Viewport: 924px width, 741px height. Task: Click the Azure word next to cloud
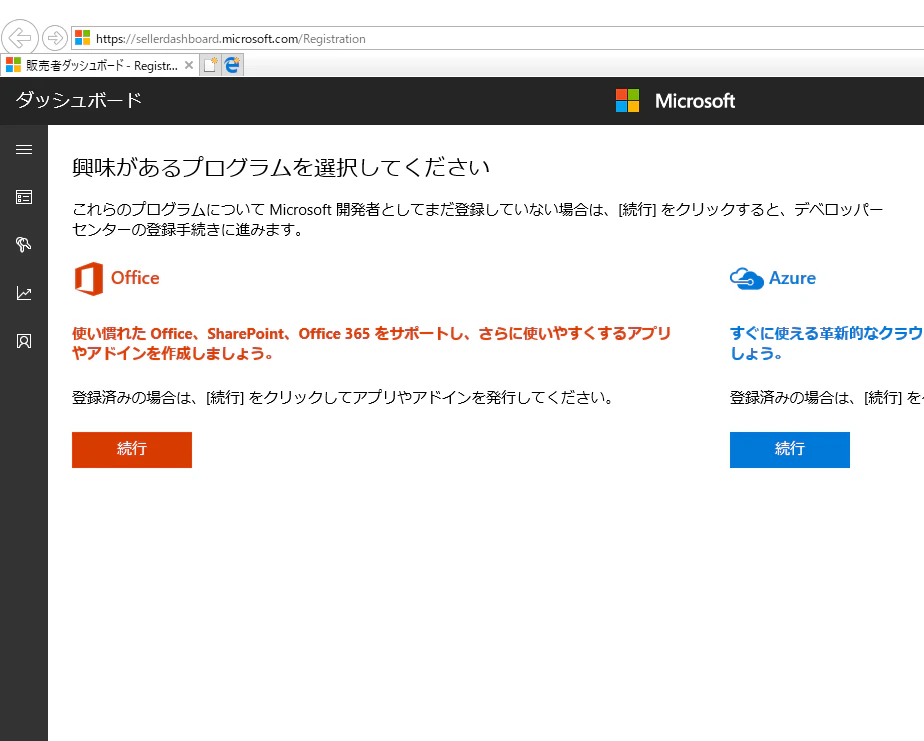pyautogui.click(x=793, y=278)
